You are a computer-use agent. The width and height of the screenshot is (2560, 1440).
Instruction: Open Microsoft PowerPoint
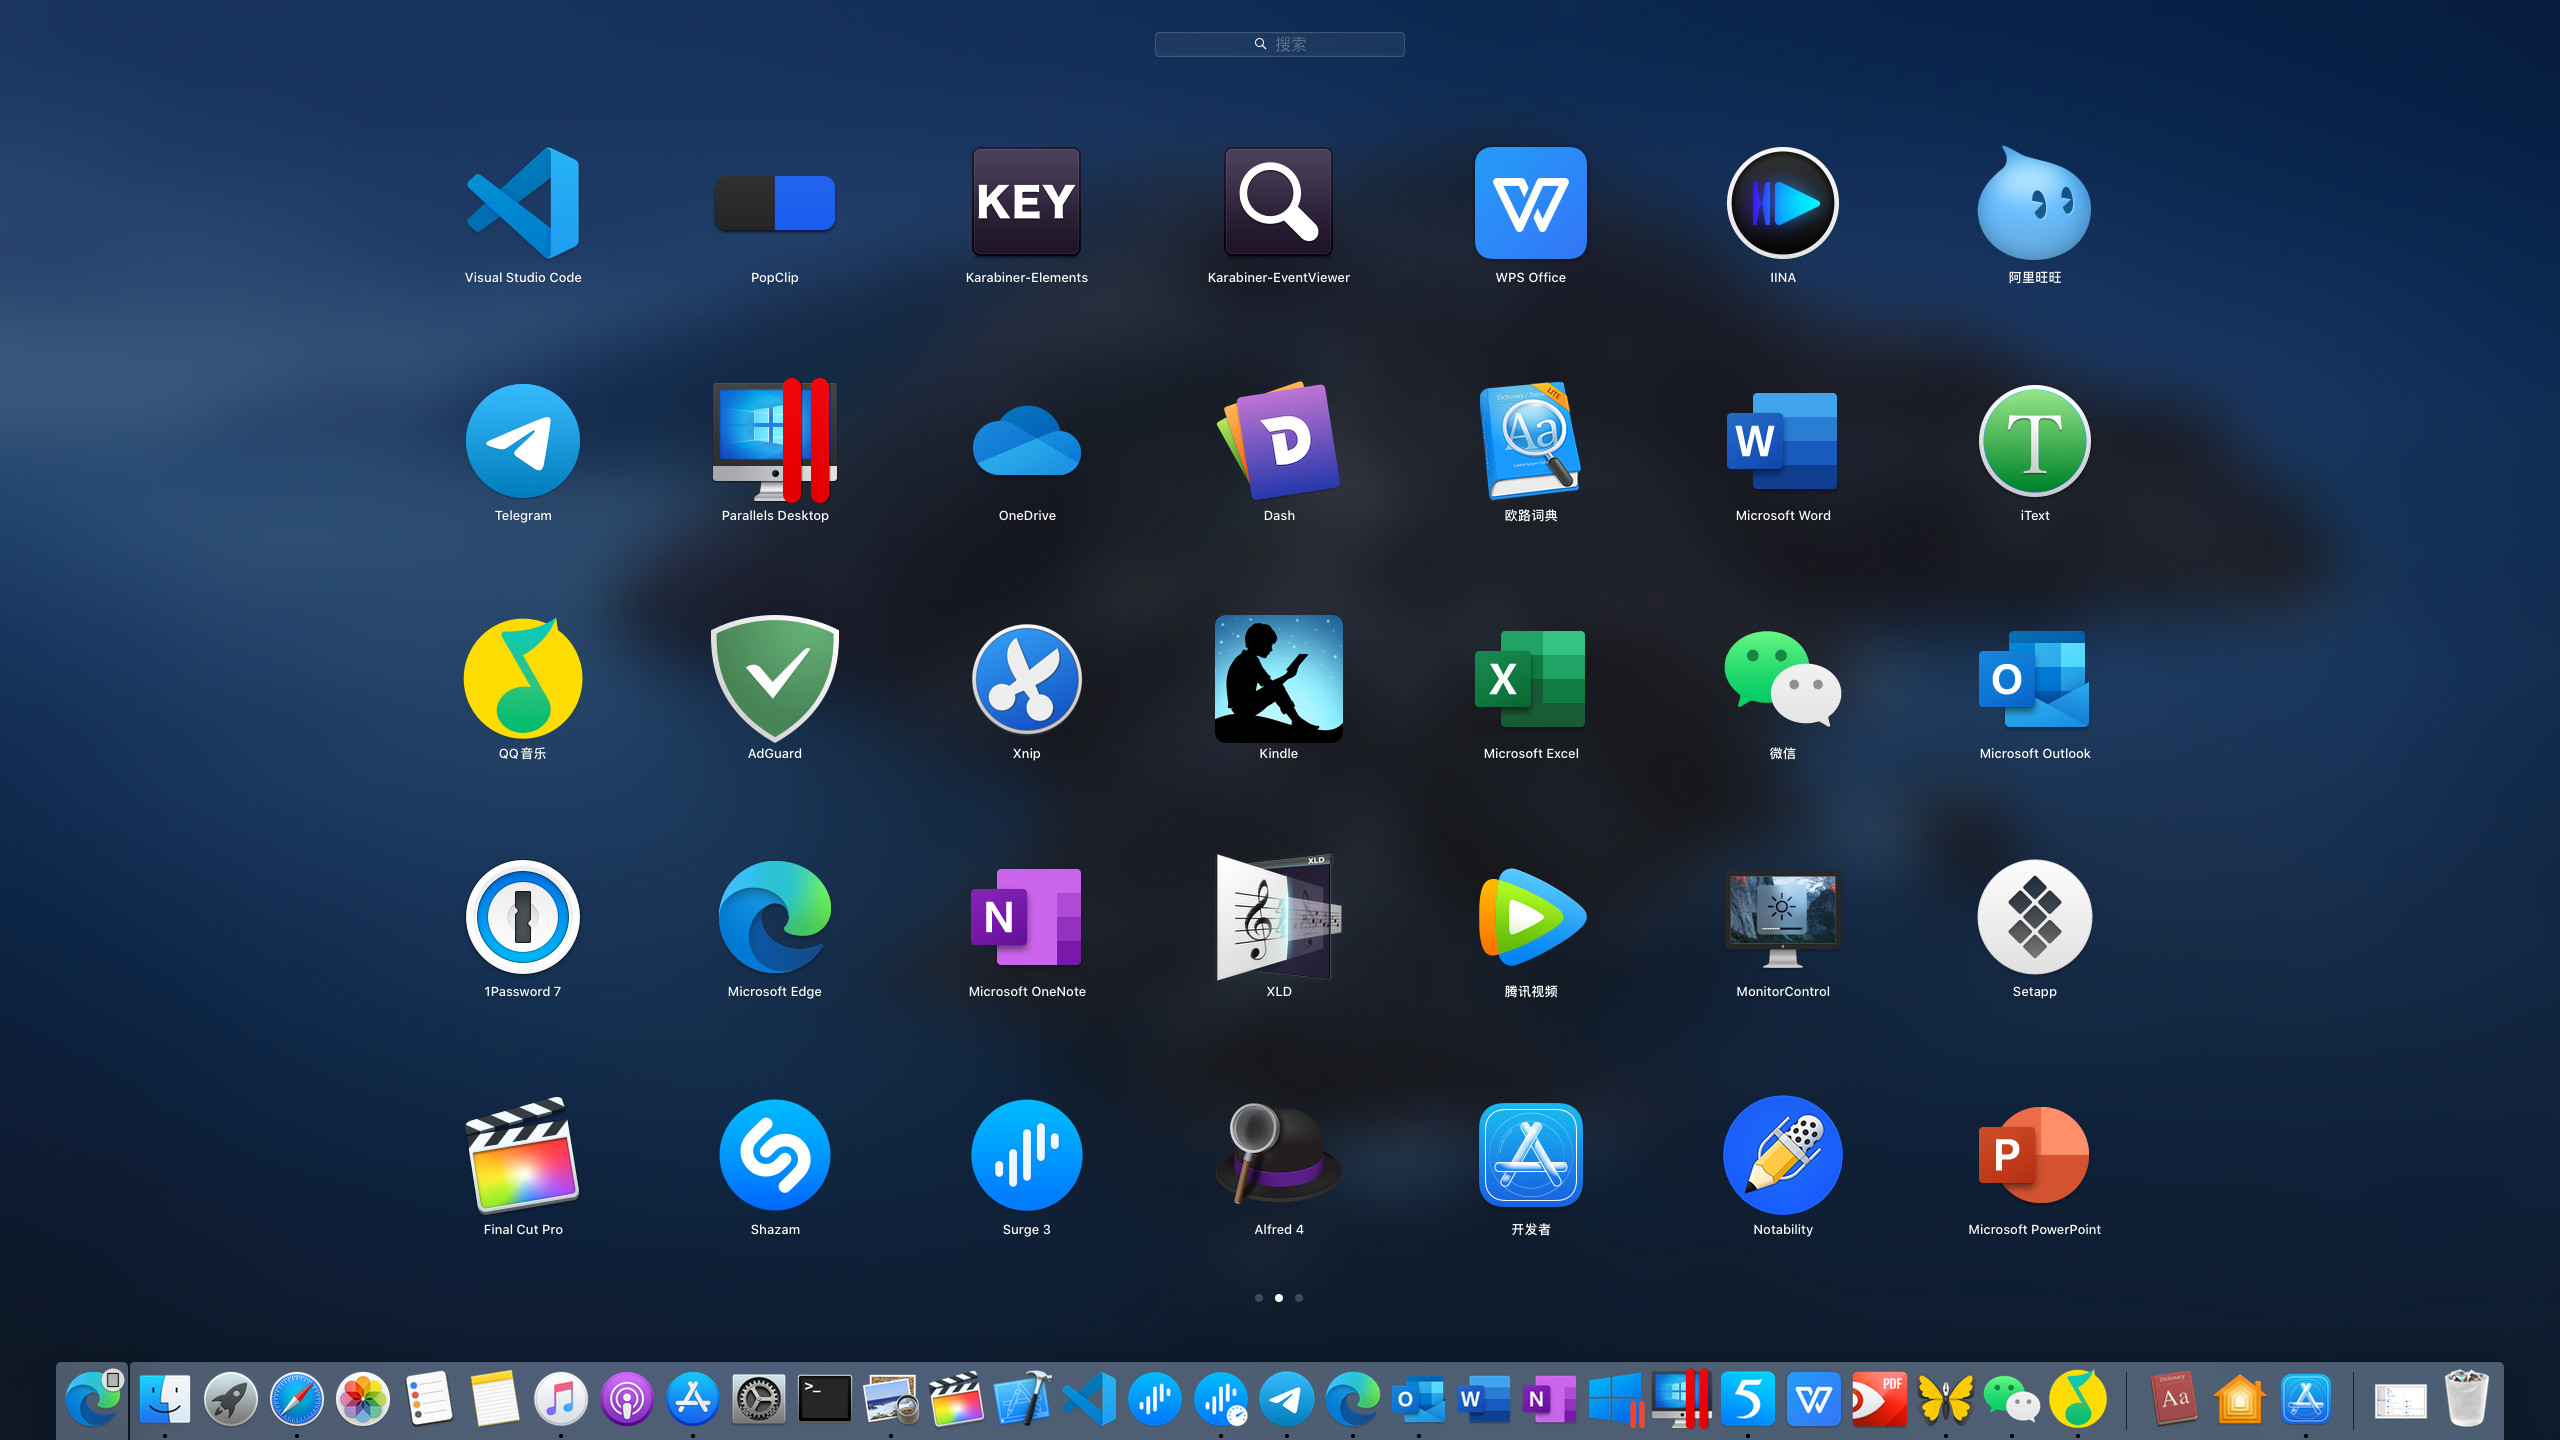(x=2035, y=1155)
